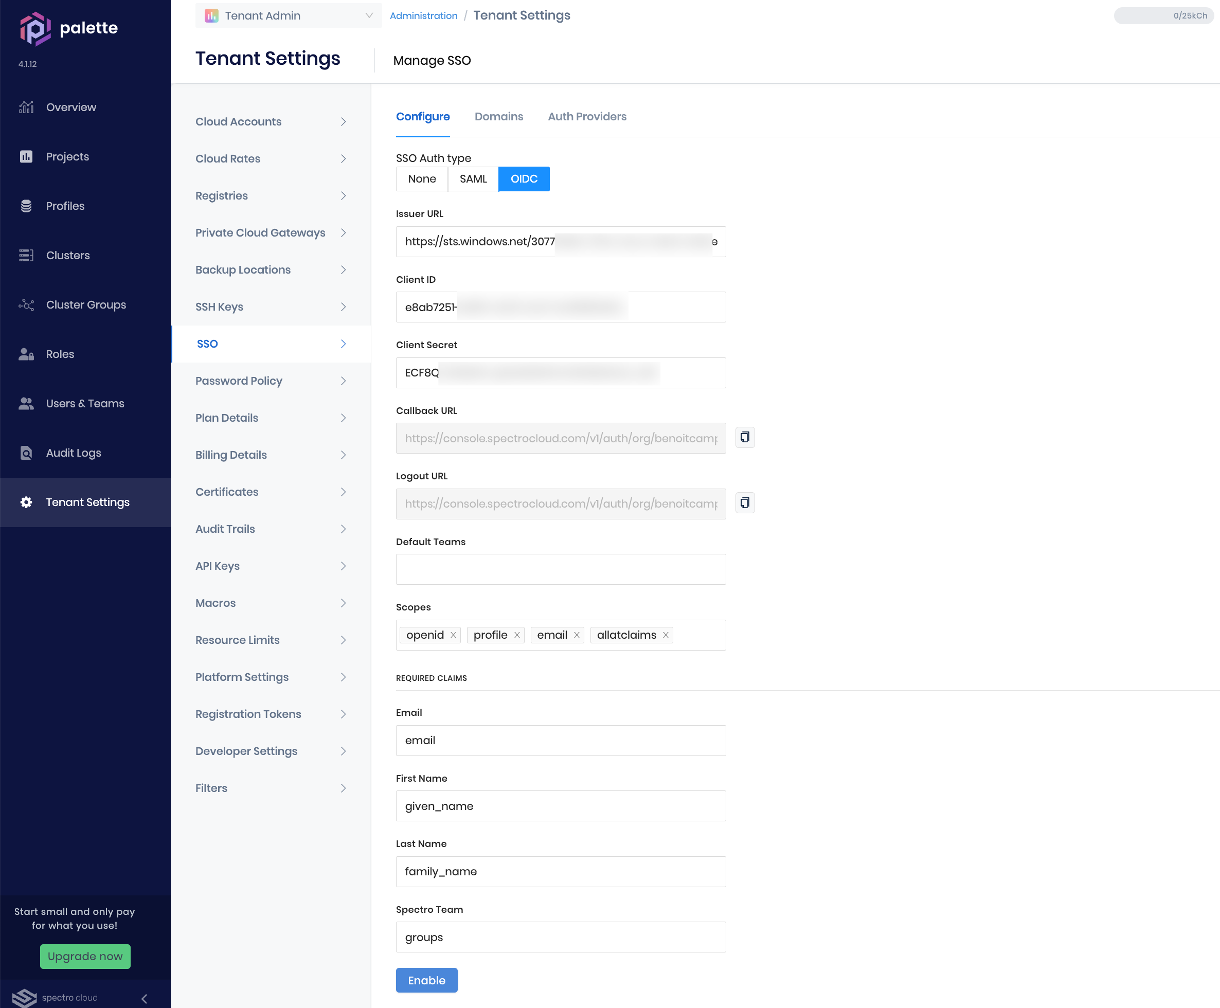The height and width of the screenshot is (1008, 1220).
Task: Switch to the Domains tab
Action: [499, 117]
